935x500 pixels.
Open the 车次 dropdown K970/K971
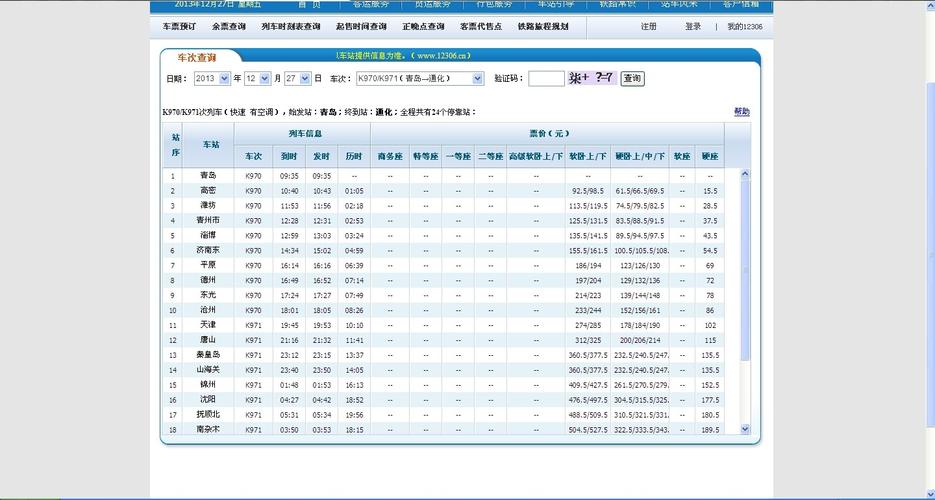pos(420,78)
